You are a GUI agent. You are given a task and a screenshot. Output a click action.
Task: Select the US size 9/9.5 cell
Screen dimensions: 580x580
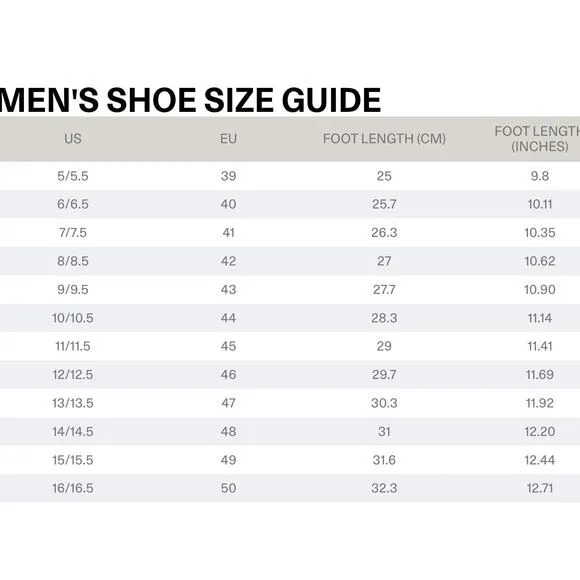(x=73, y=290)
